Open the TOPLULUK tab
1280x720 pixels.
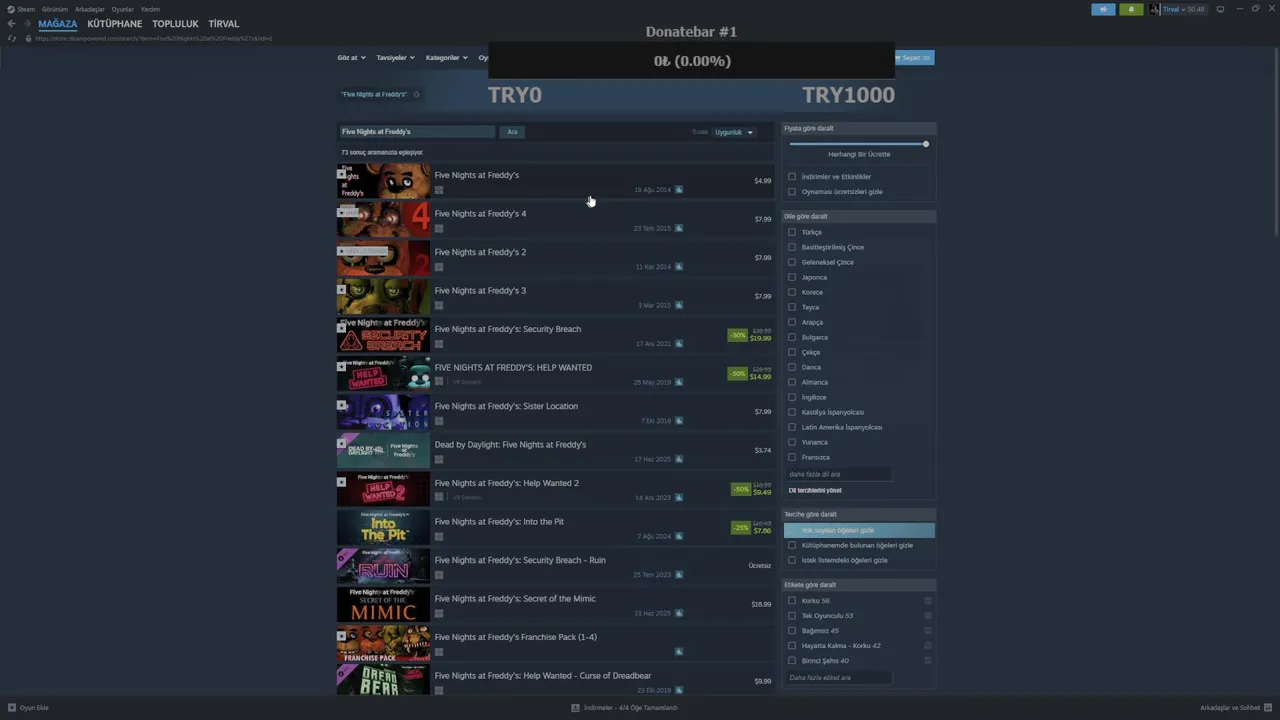175,24
